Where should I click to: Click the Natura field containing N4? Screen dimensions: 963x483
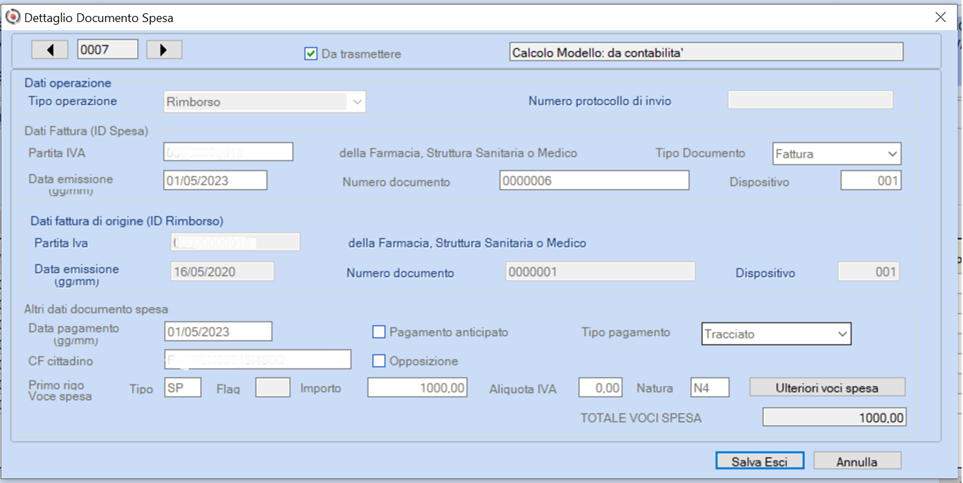coord(710,388)
